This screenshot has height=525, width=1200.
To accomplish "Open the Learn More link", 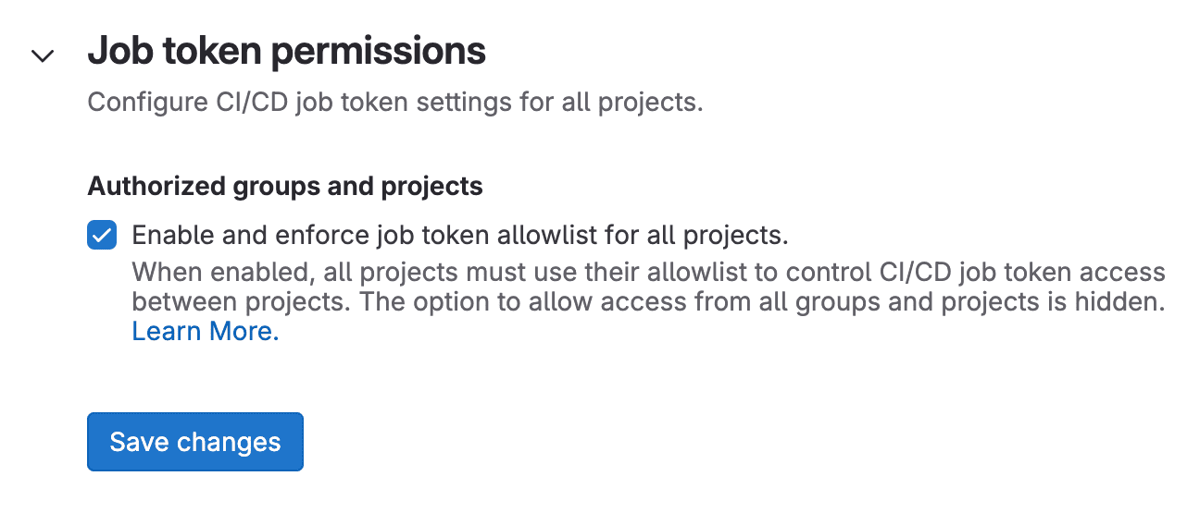I will pos(205,332).
